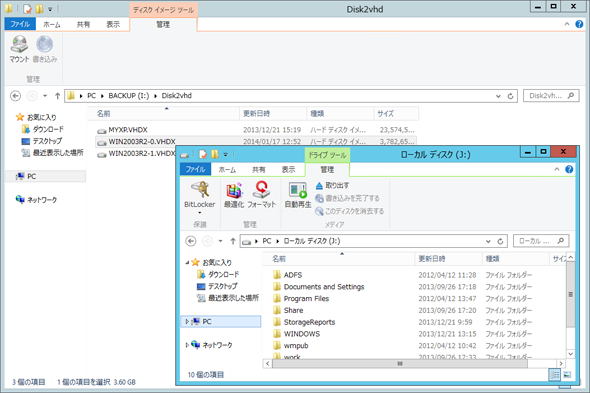Switch to View (表示) tab in Local Disk (J:) window

[x=289, y=170]
